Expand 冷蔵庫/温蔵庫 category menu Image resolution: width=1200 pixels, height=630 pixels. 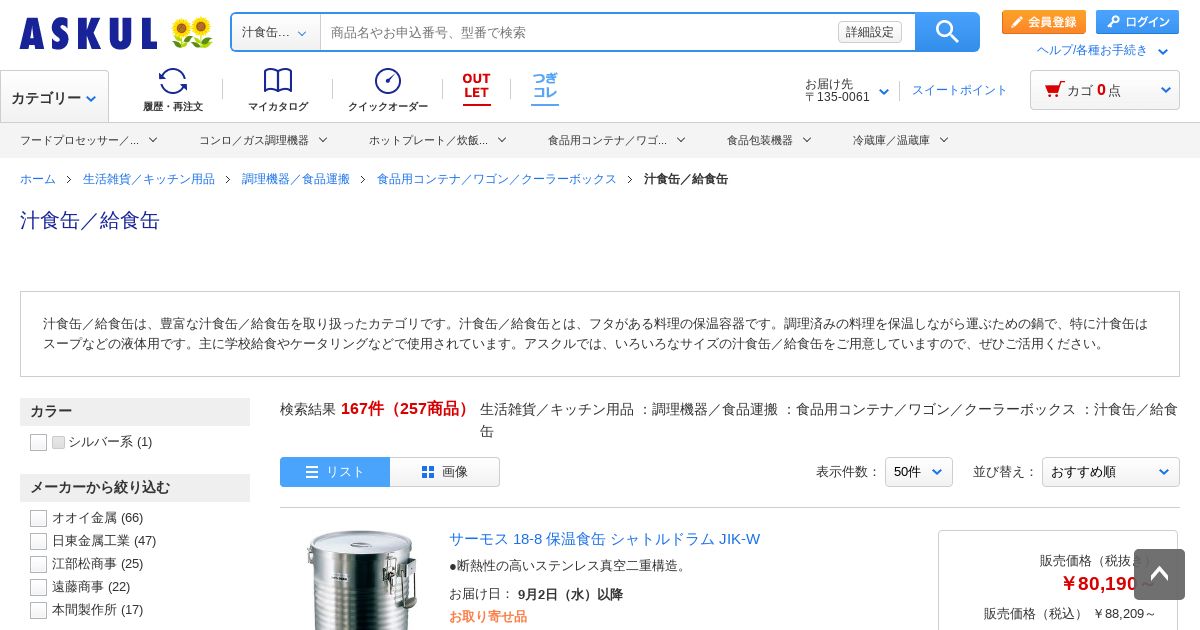pyautogui.click(x=901, y=140)
